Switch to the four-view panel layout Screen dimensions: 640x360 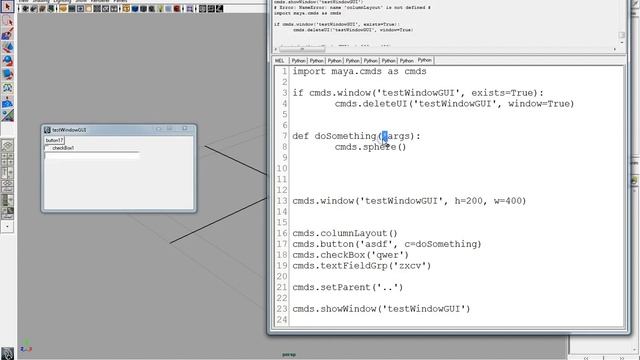(x=7, y=159)
